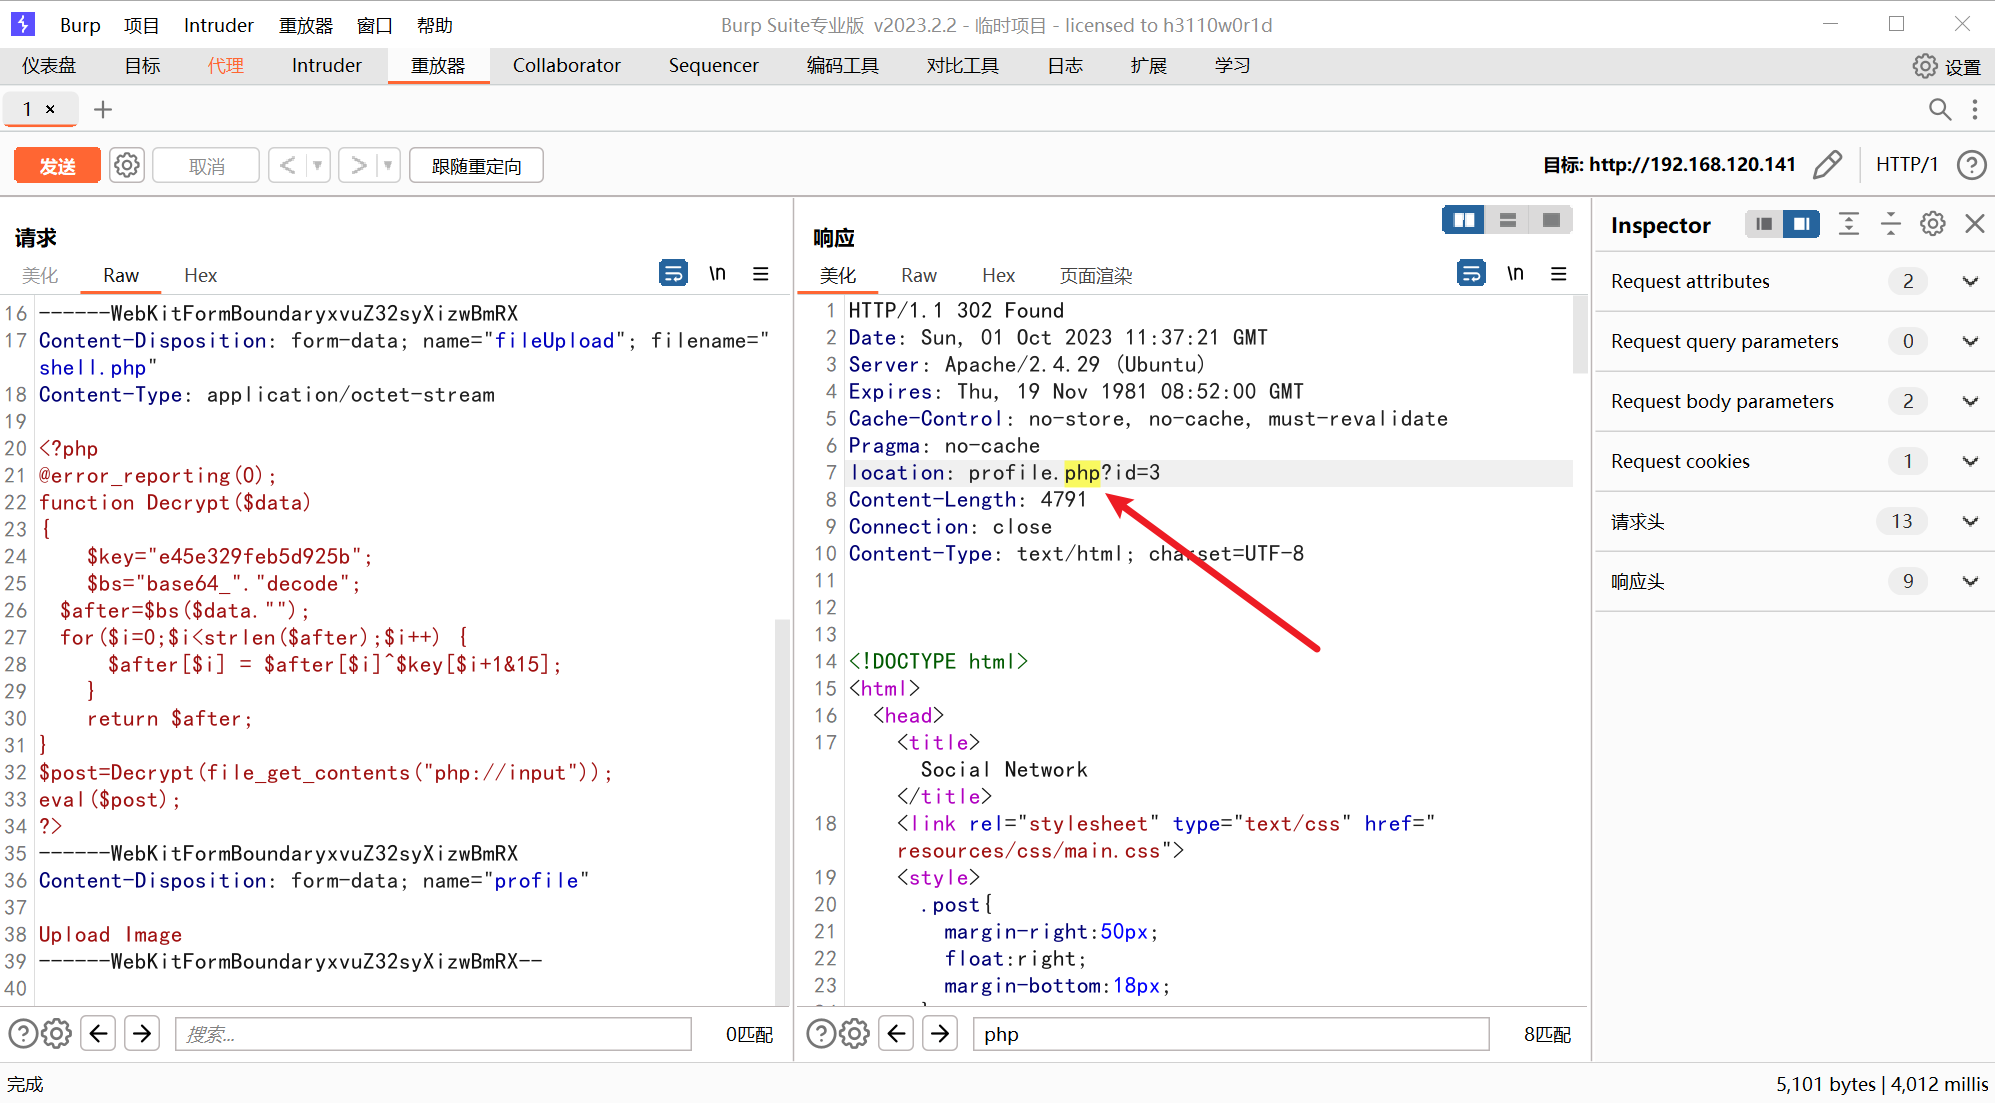Screen dimensions: 1995x1103
Task: Collapse all Inspector sections icon
Action: pyautogui.click(x=1891, y=224)
